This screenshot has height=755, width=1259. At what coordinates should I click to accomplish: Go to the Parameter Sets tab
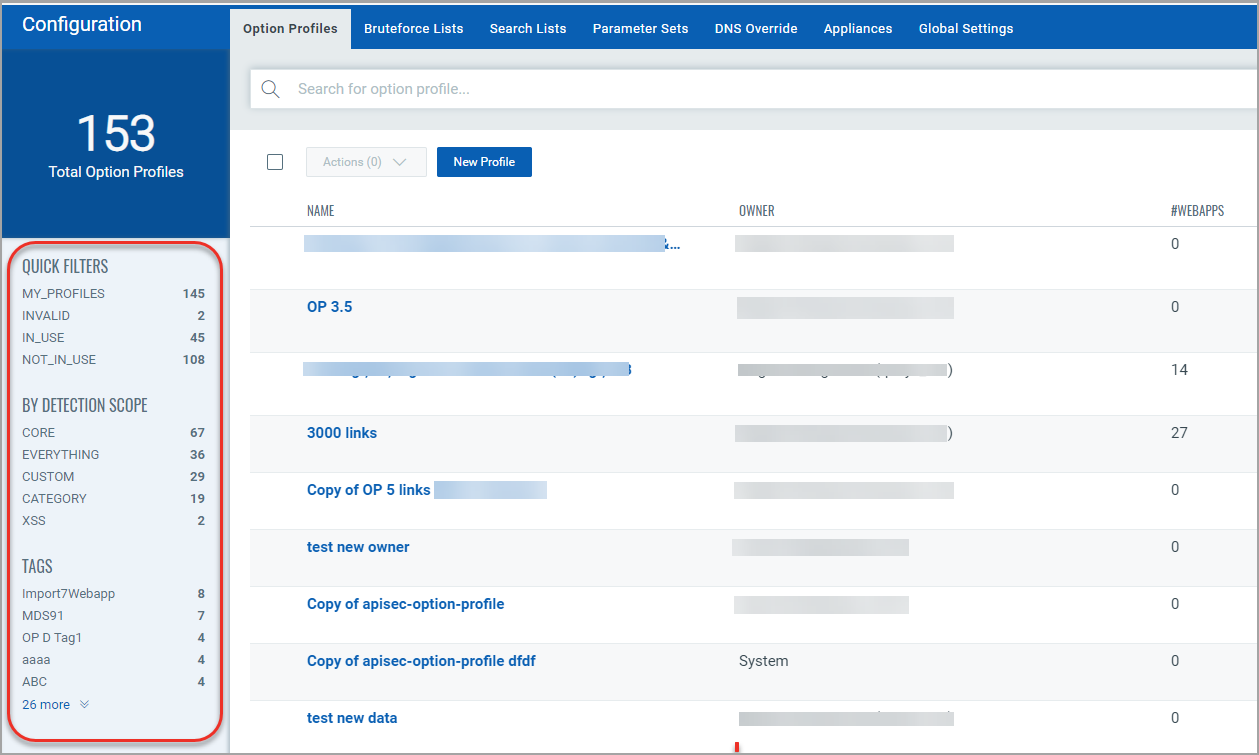[x=640, y=29]
